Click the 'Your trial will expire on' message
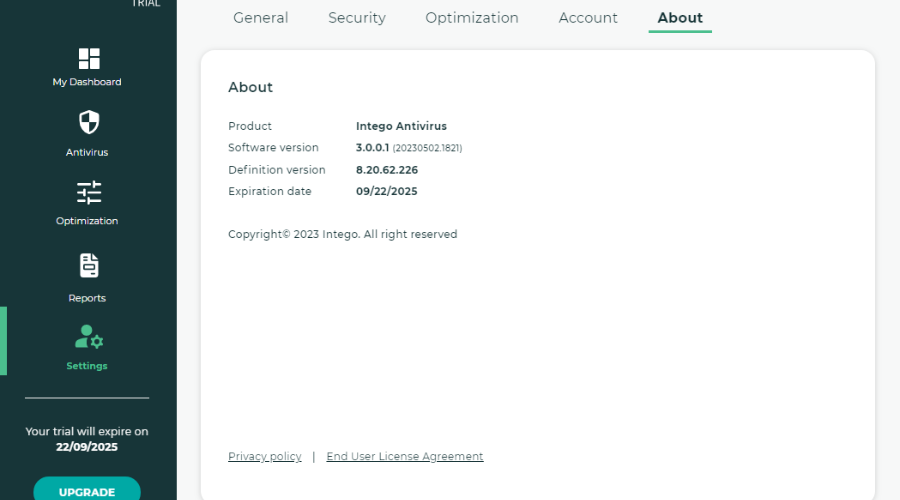 87,431
